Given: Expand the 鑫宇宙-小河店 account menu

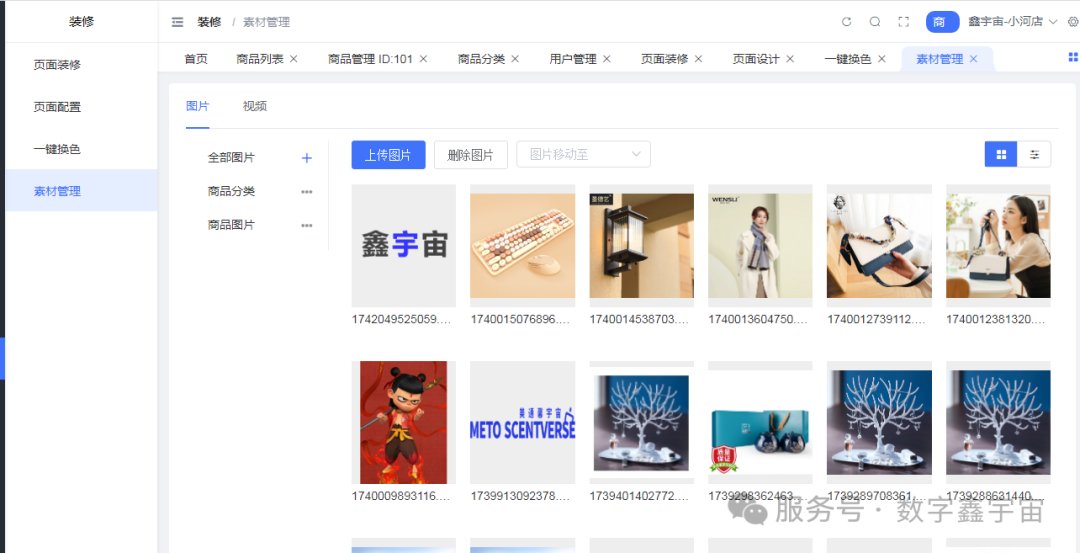Looking at the screenshot, I should coord(1012,22).
